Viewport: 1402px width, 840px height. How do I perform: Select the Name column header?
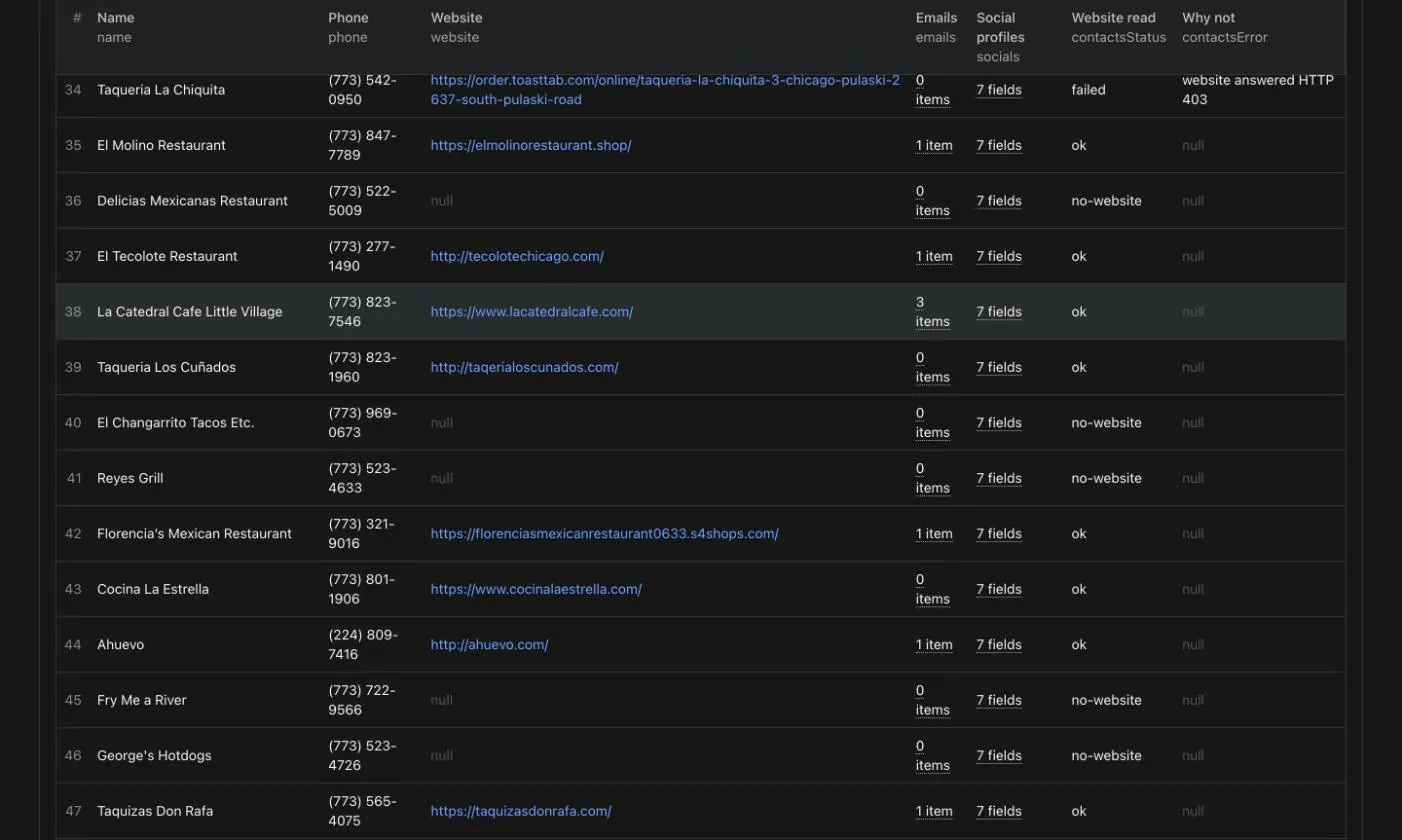(115, 27)
